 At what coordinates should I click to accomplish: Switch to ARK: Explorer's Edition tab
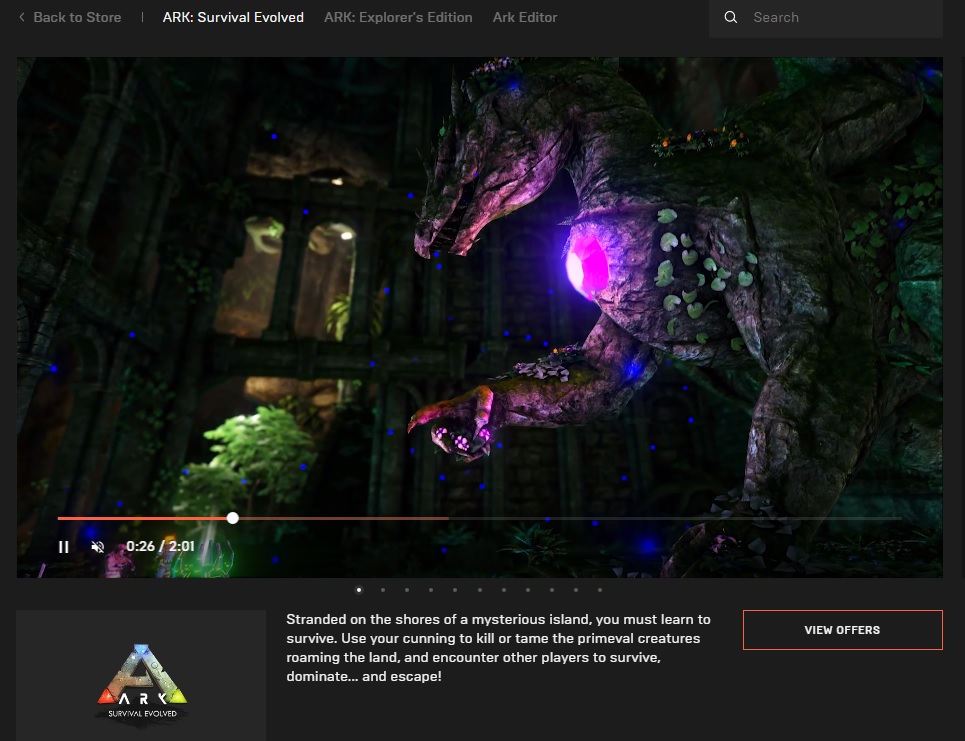point(398,17)
